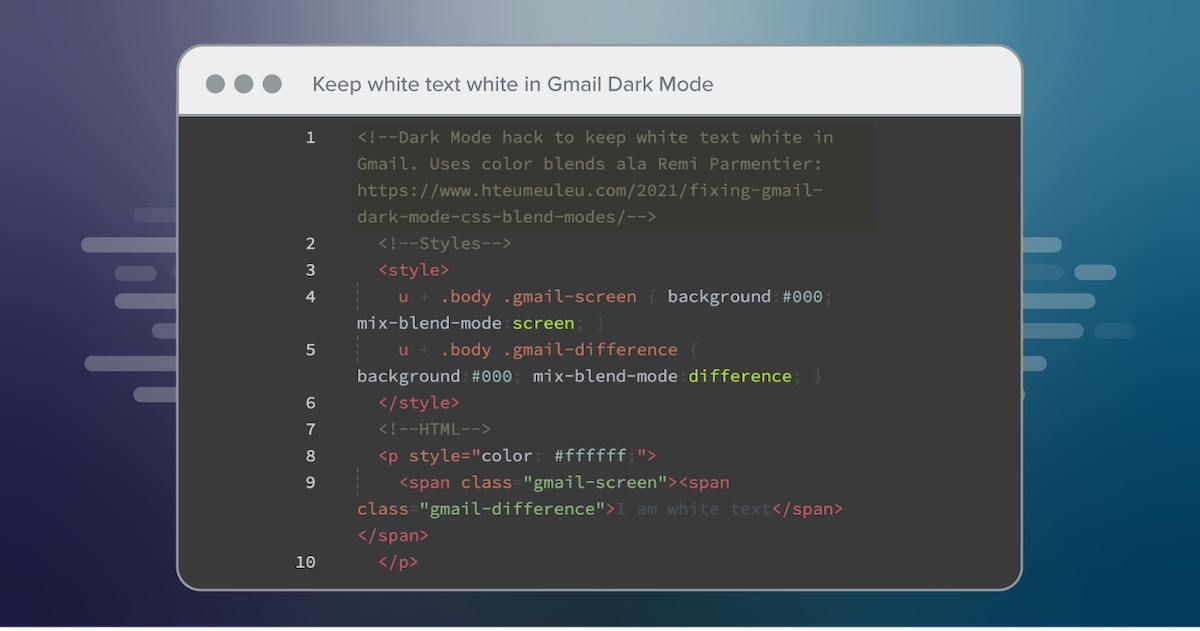Image resolution: width=1200 pixels, height=631 pixels.
Task: Click the '.gmail-screen' selector text
Action: 569,296
